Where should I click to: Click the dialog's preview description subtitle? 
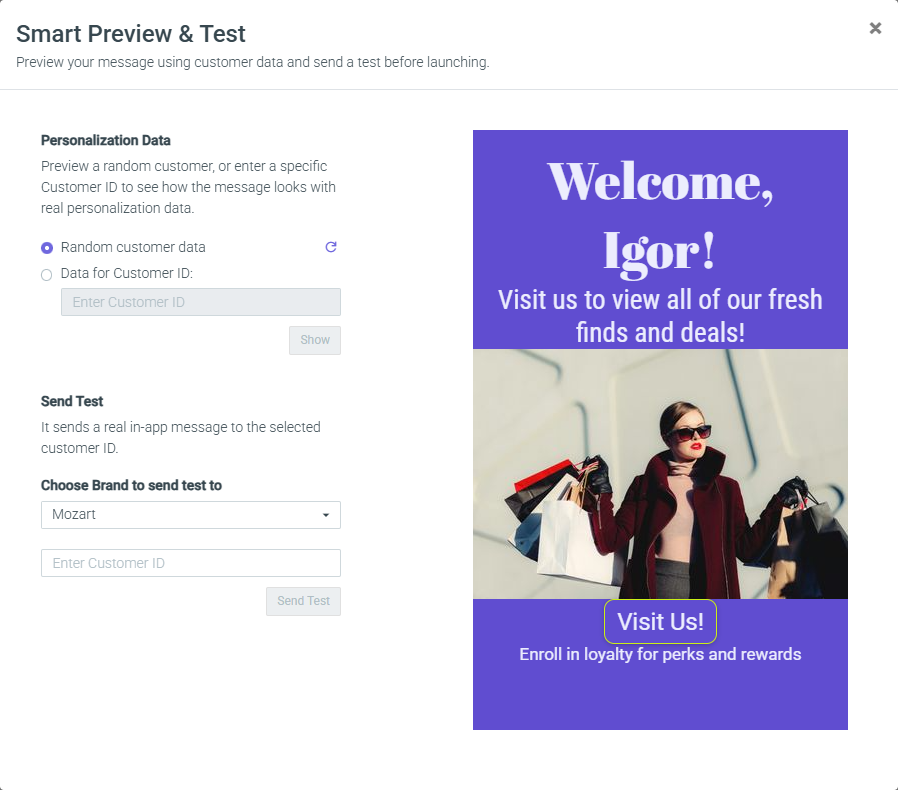coord(253,62)
